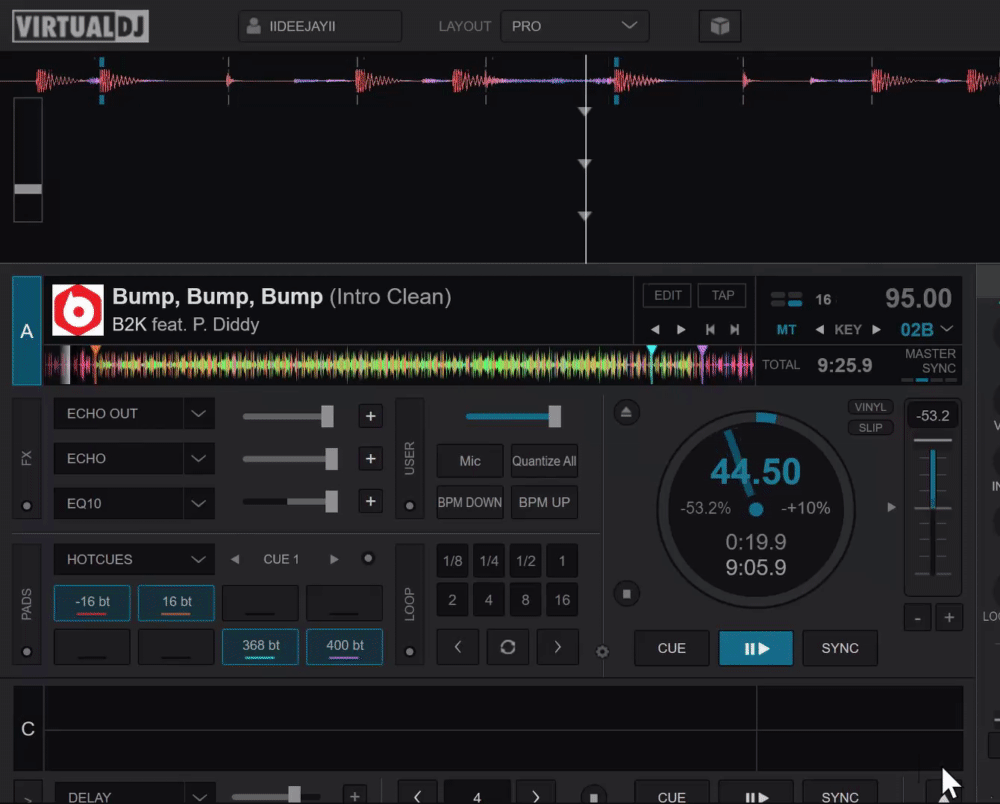Image resolution: width=1000 pixels, height=804 pixels.
Task: Open the EQ10 effect dropdown
Action: pos(198,504)
